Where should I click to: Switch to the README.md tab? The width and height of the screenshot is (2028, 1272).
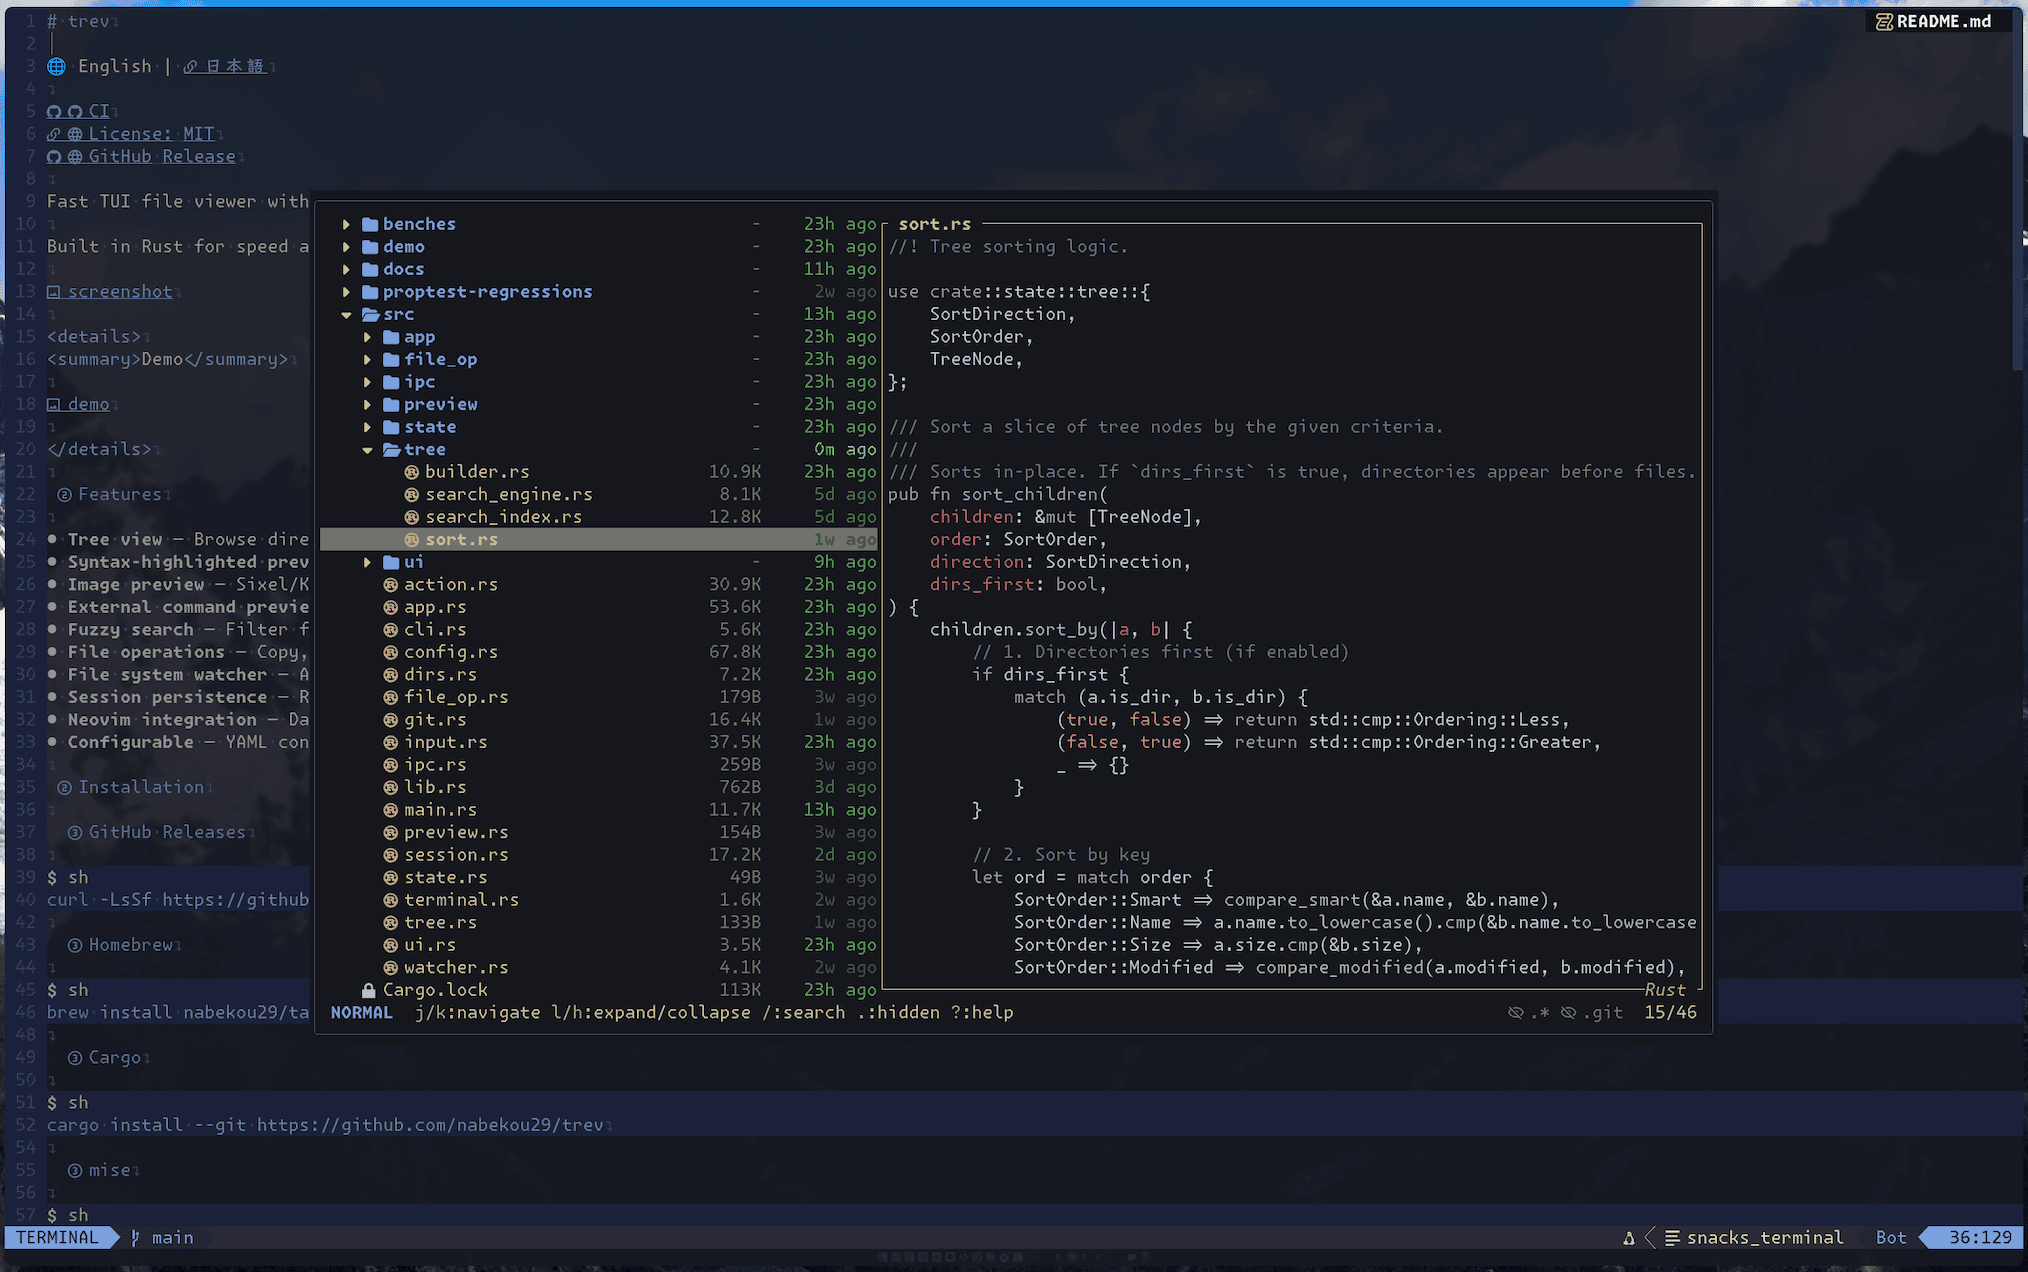pyautogui.click(x=1942, y=21)
